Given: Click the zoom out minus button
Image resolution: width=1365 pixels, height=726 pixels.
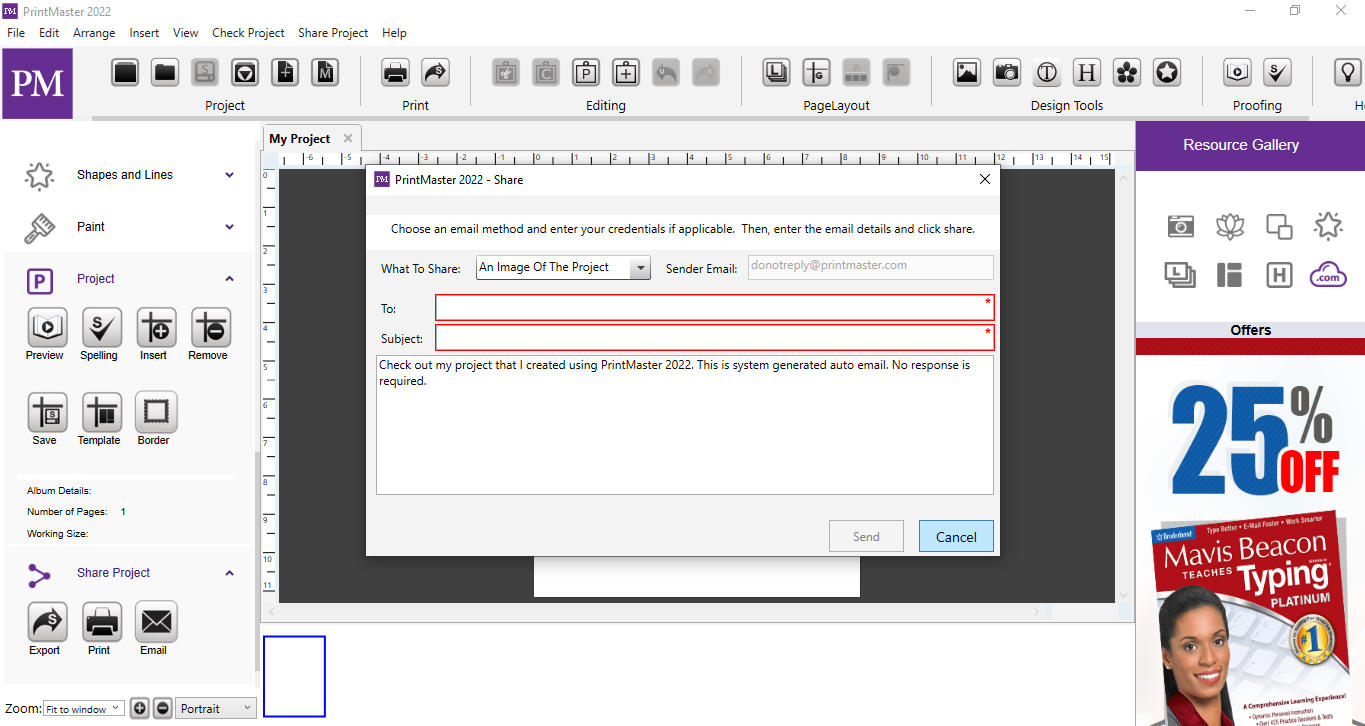Looking at the screenshot, I should tap(163, 708).
